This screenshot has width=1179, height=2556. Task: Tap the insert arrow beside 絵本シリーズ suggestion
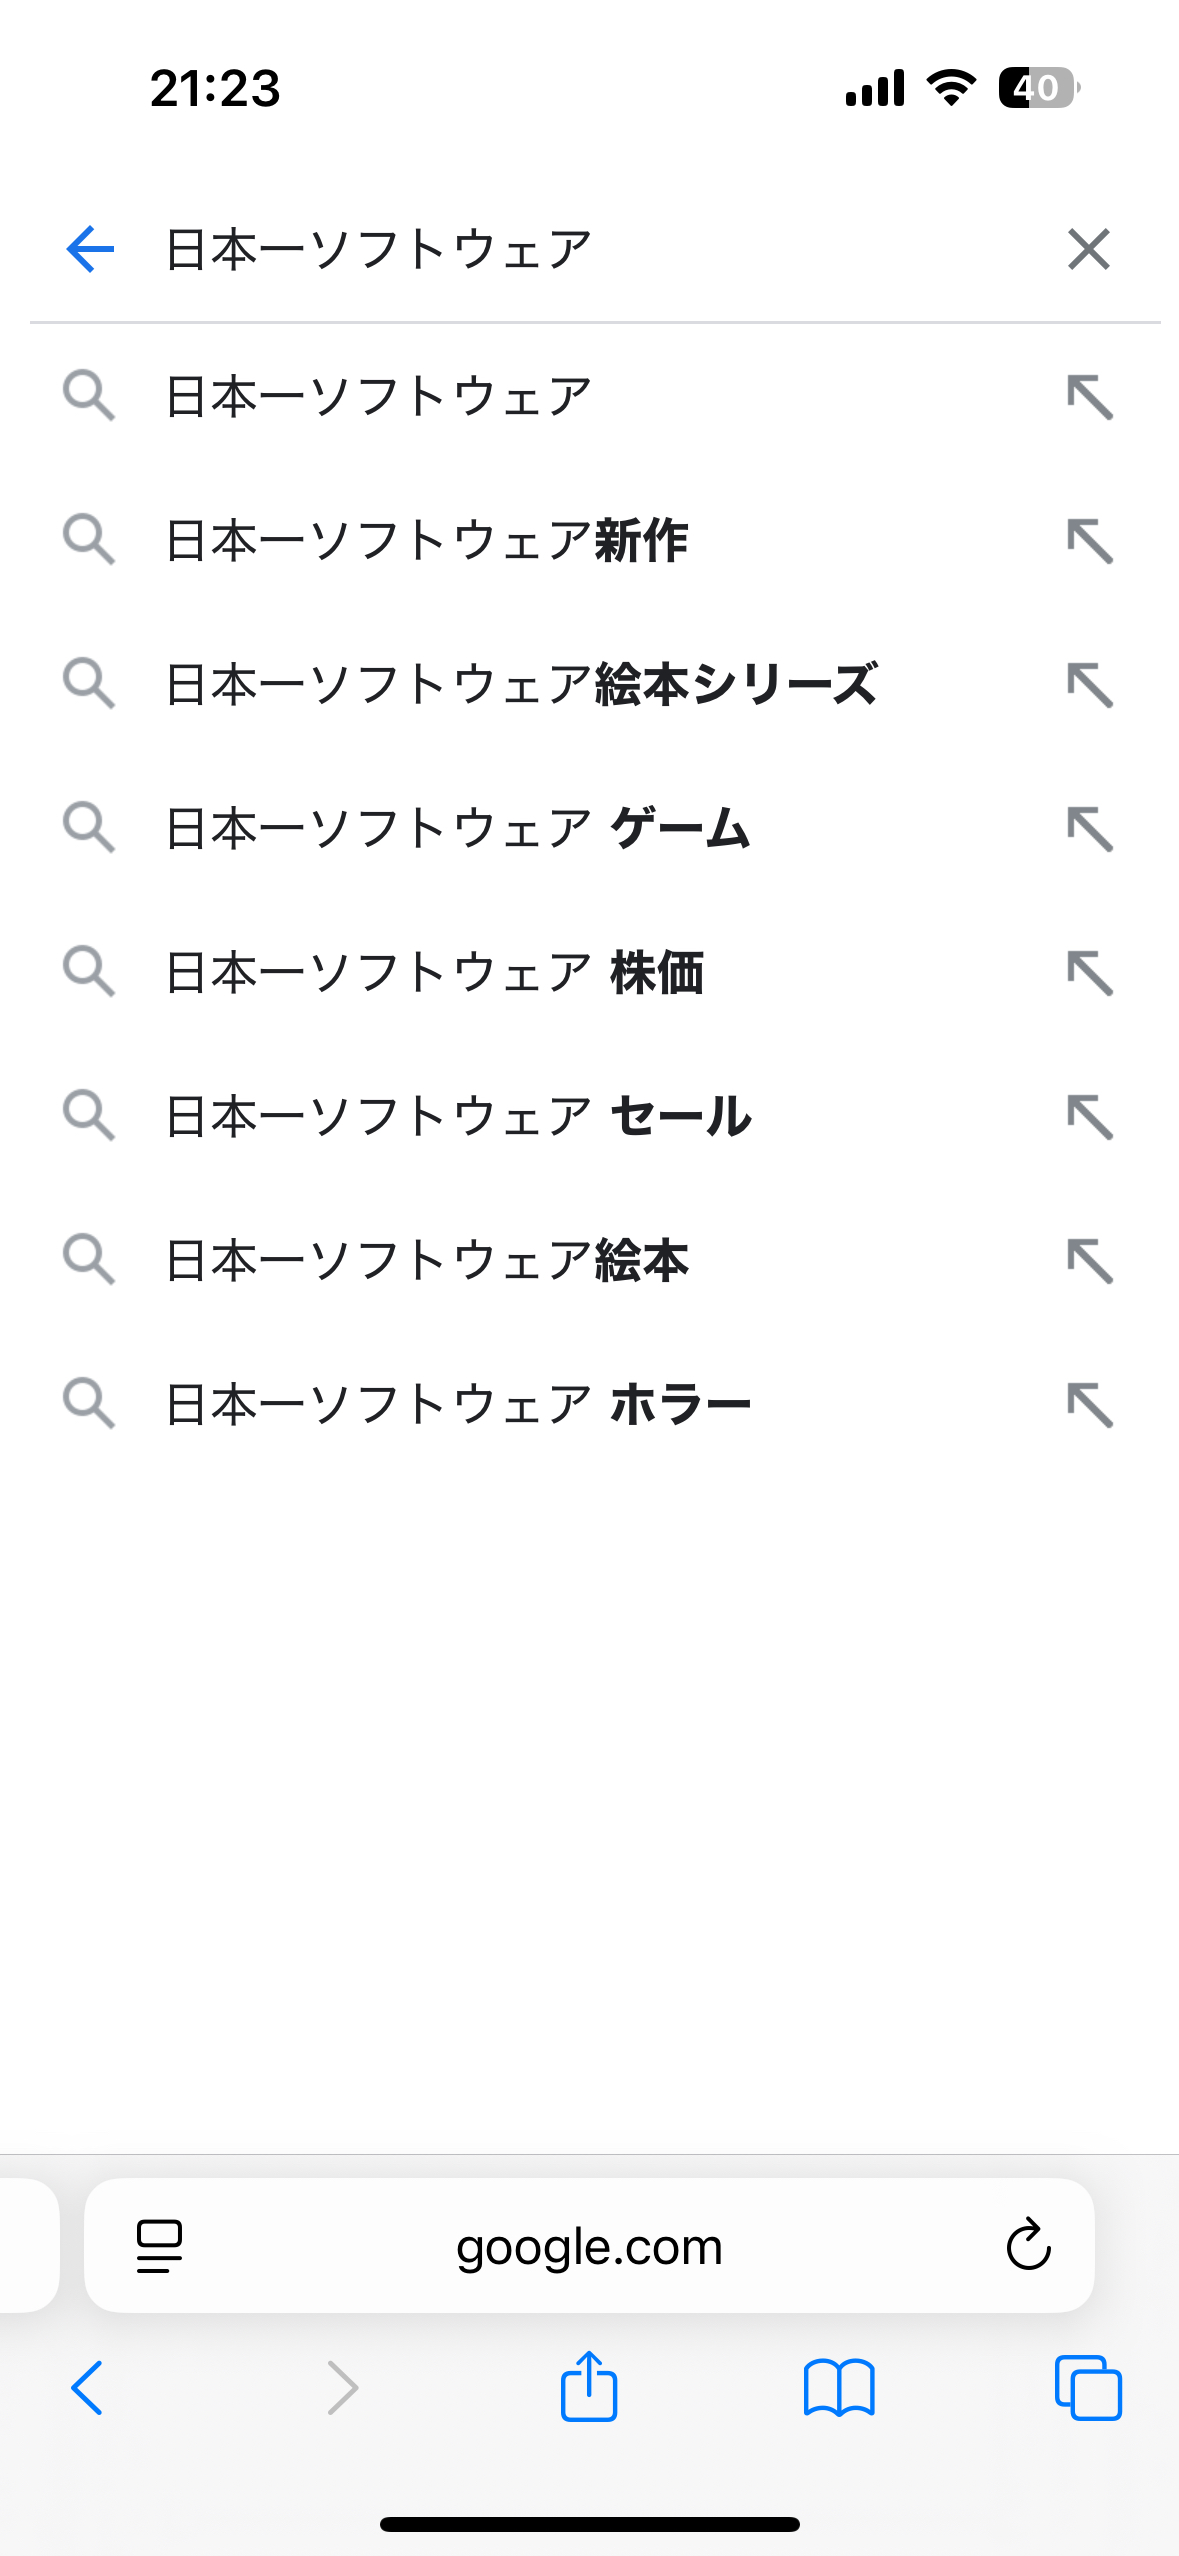[1089, 685]
